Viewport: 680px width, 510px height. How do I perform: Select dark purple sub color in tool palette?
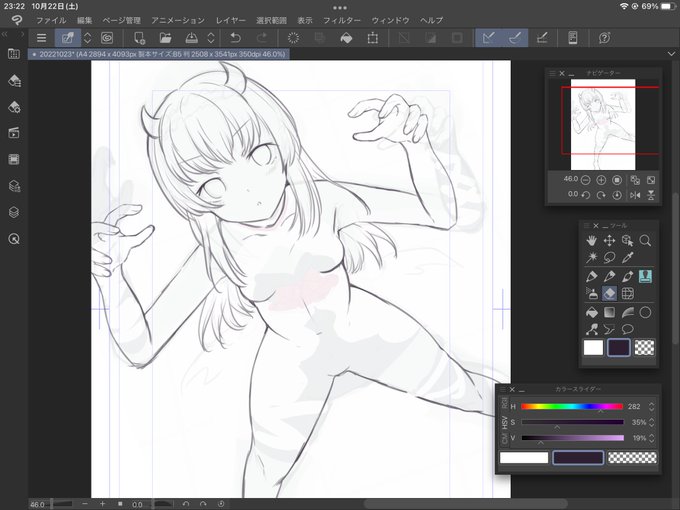[x=618, y=347]
